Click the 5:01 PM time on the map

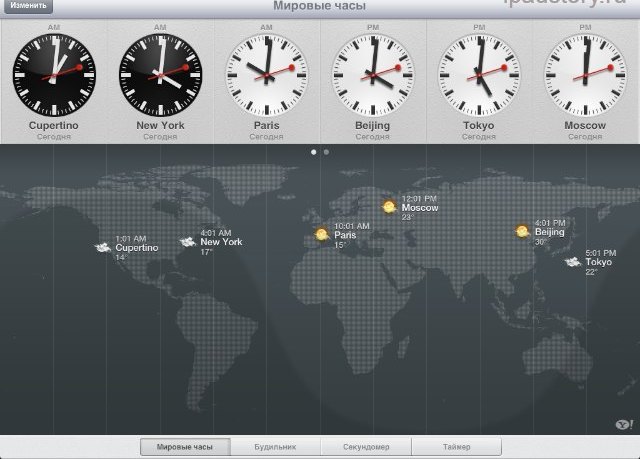pos(601,253)
